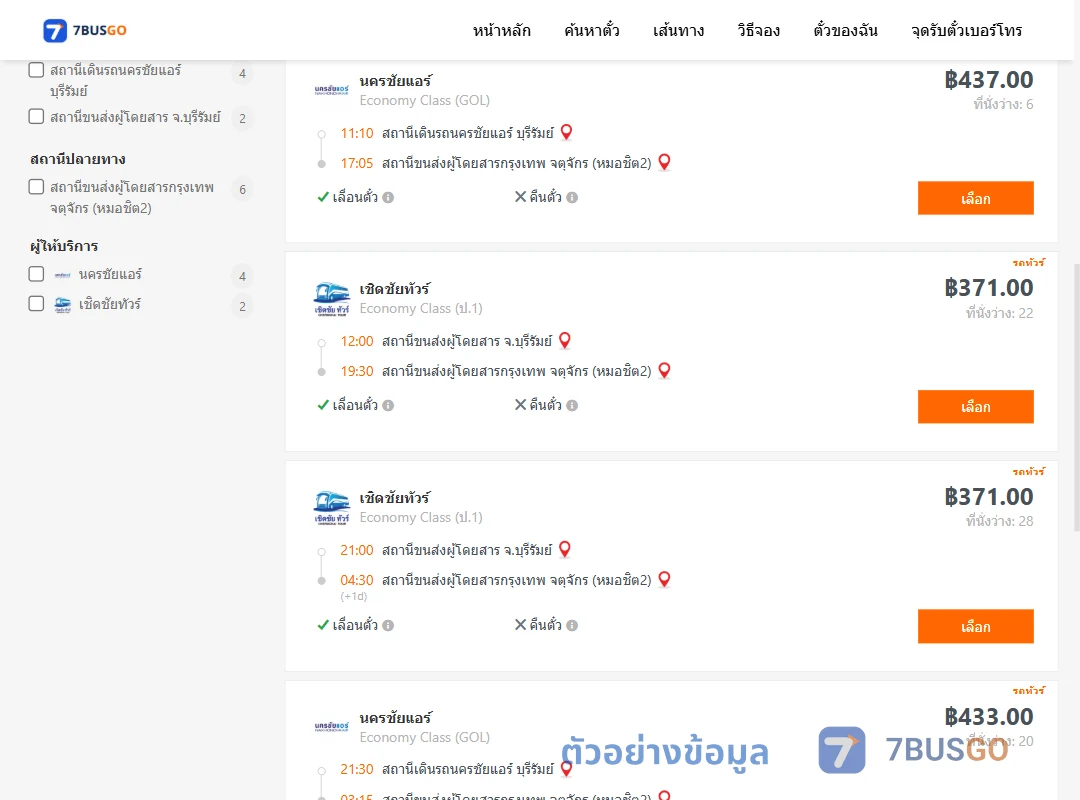Image resolution: width=1080 pixels, height=800 pixels.
Task: Click เชิดชัยทัวร์ logo on 21:00 trip
Action: (x=331, y=508)
